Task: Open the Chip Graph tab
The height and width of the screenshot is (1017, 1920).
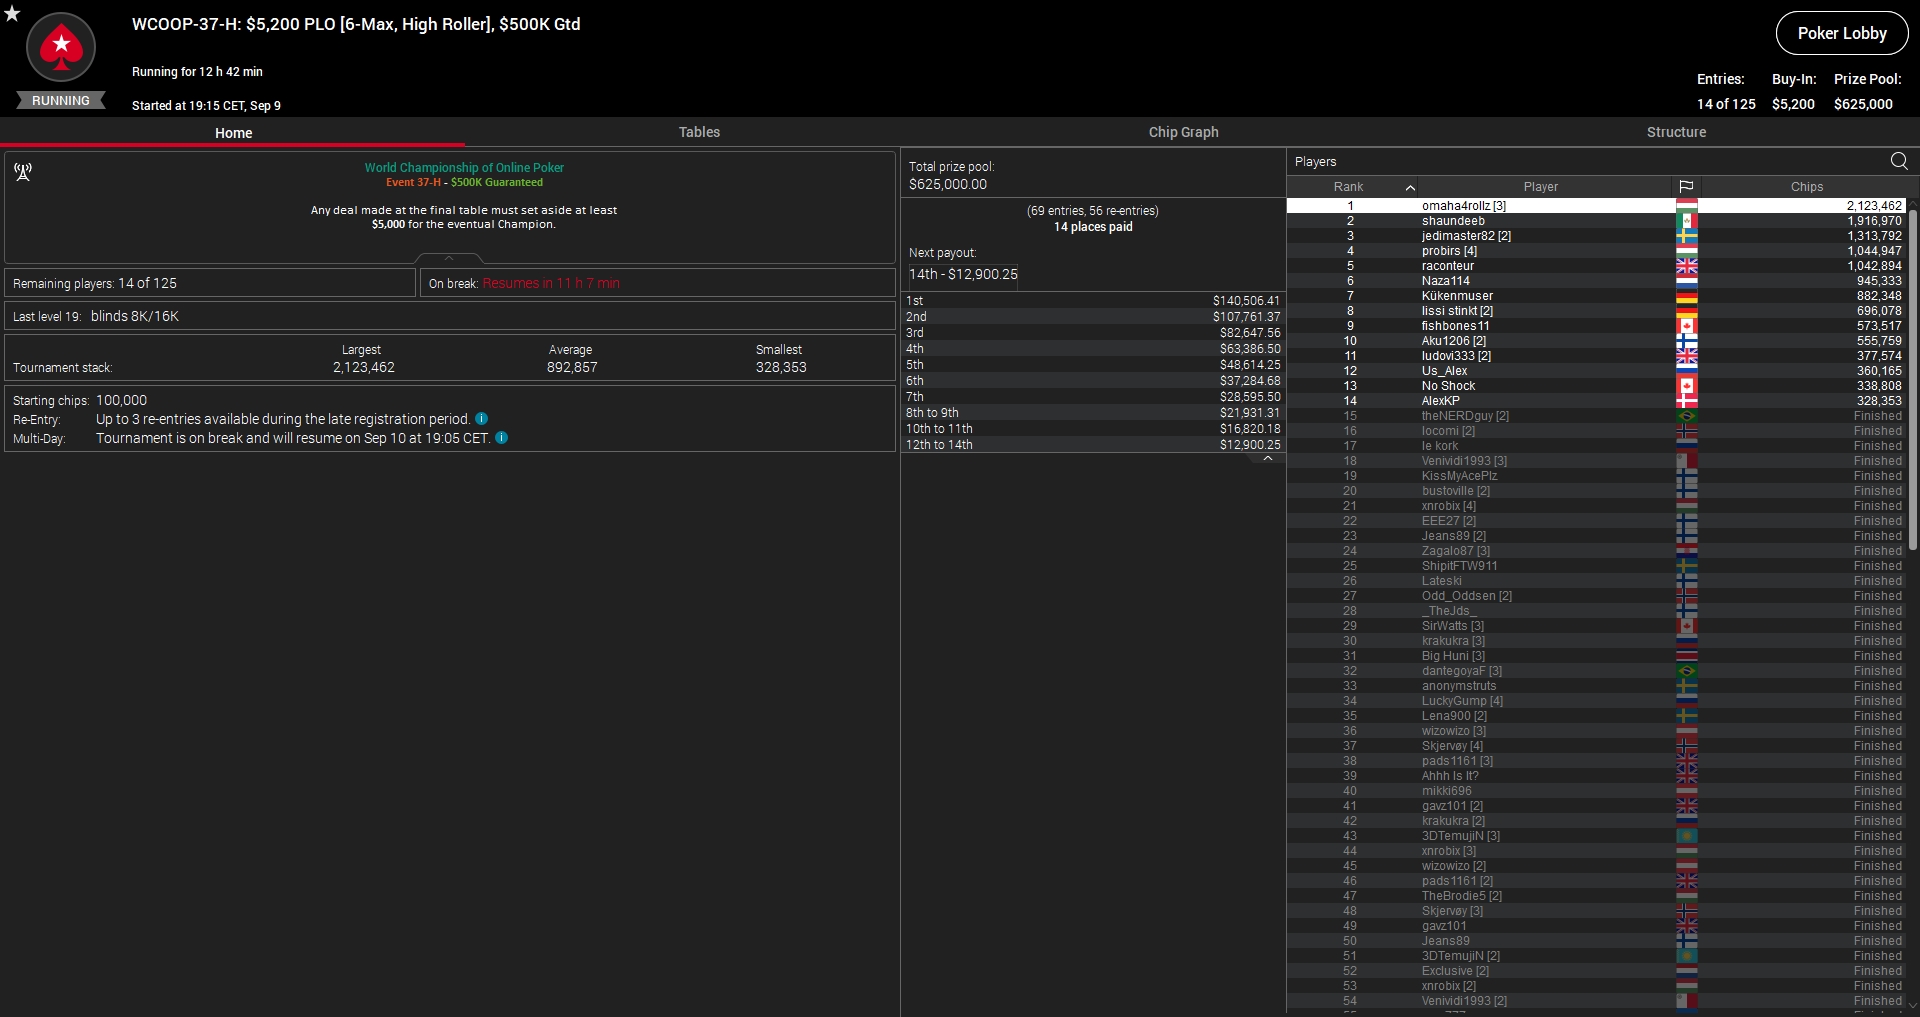Action: tap(1183, 132)
